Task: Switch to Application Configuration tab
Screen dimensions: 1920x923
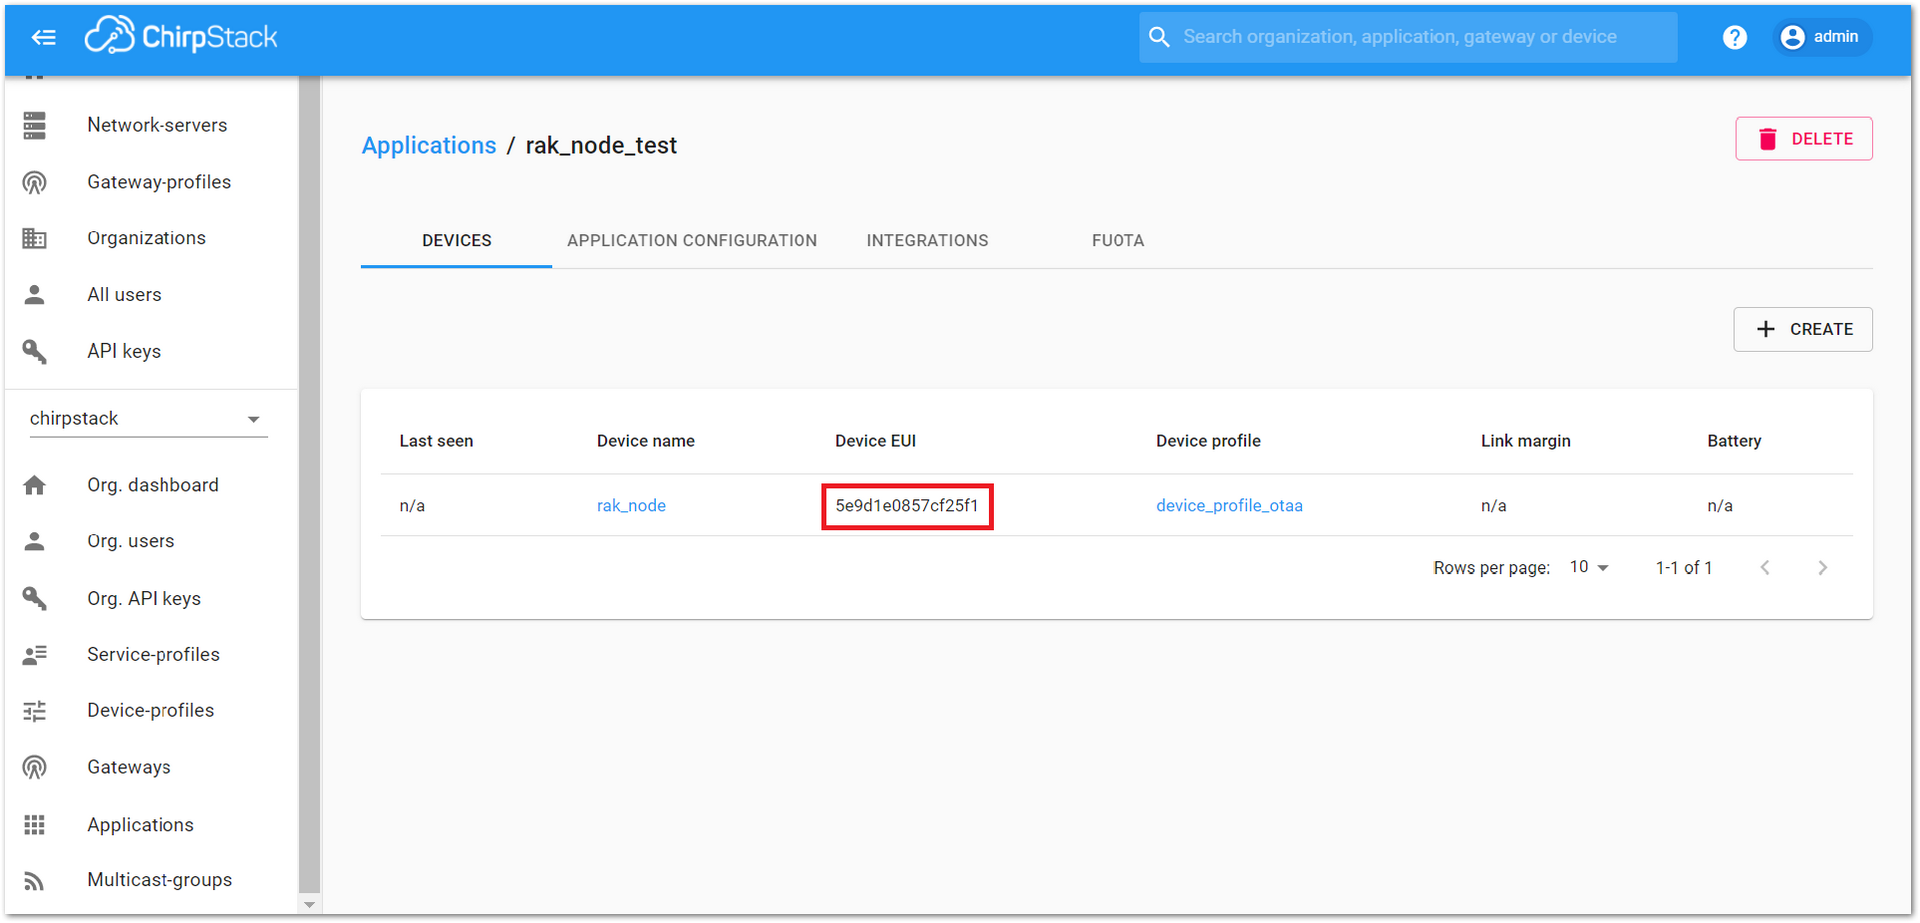Action: [x=692, y=241]
